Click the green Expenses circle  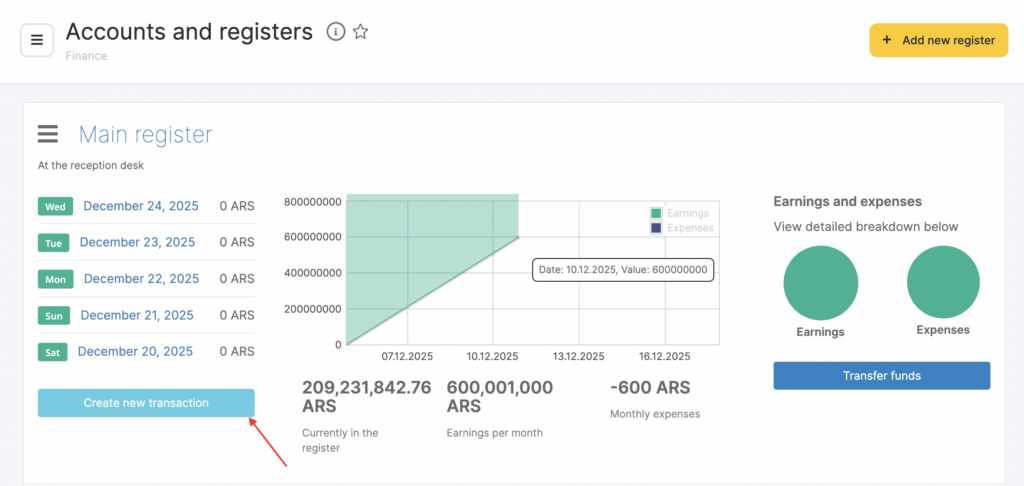[943, 283]
